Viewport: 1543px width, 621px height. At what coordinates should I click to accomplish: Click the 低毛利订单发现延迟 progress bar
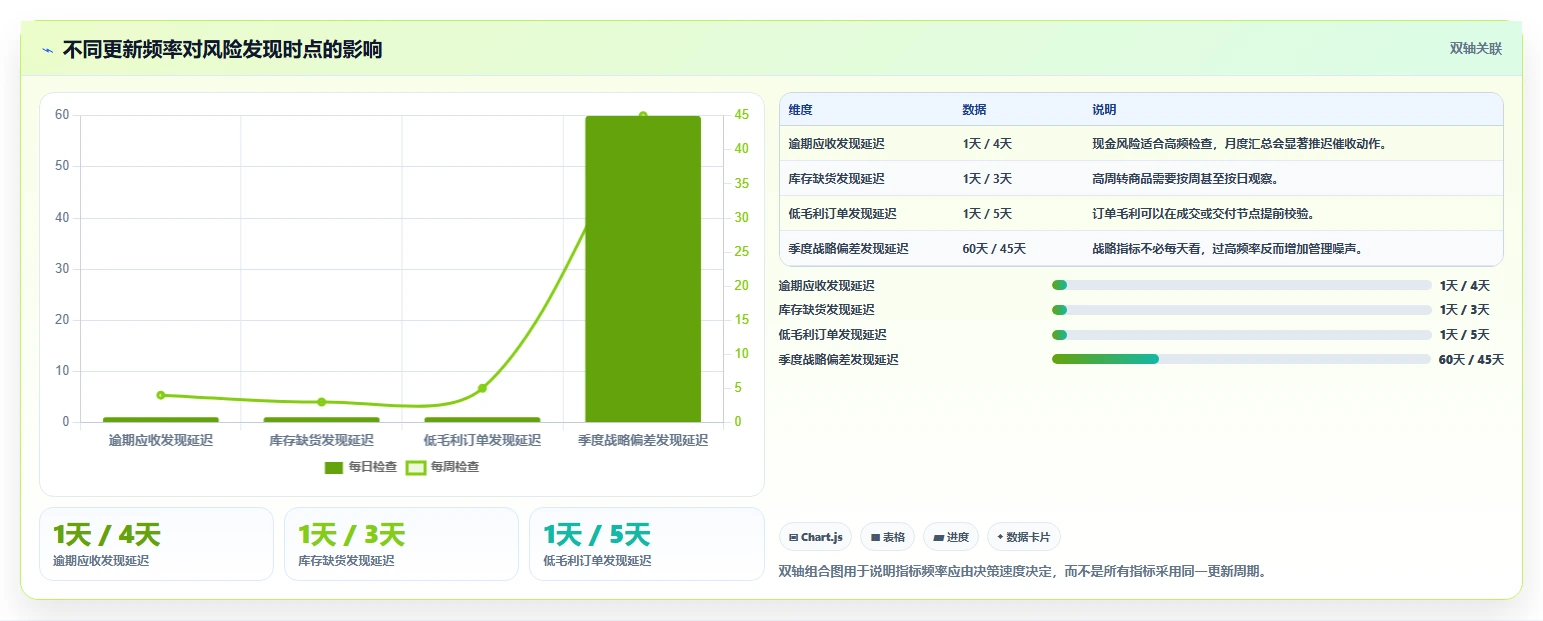pos(1241,335)
